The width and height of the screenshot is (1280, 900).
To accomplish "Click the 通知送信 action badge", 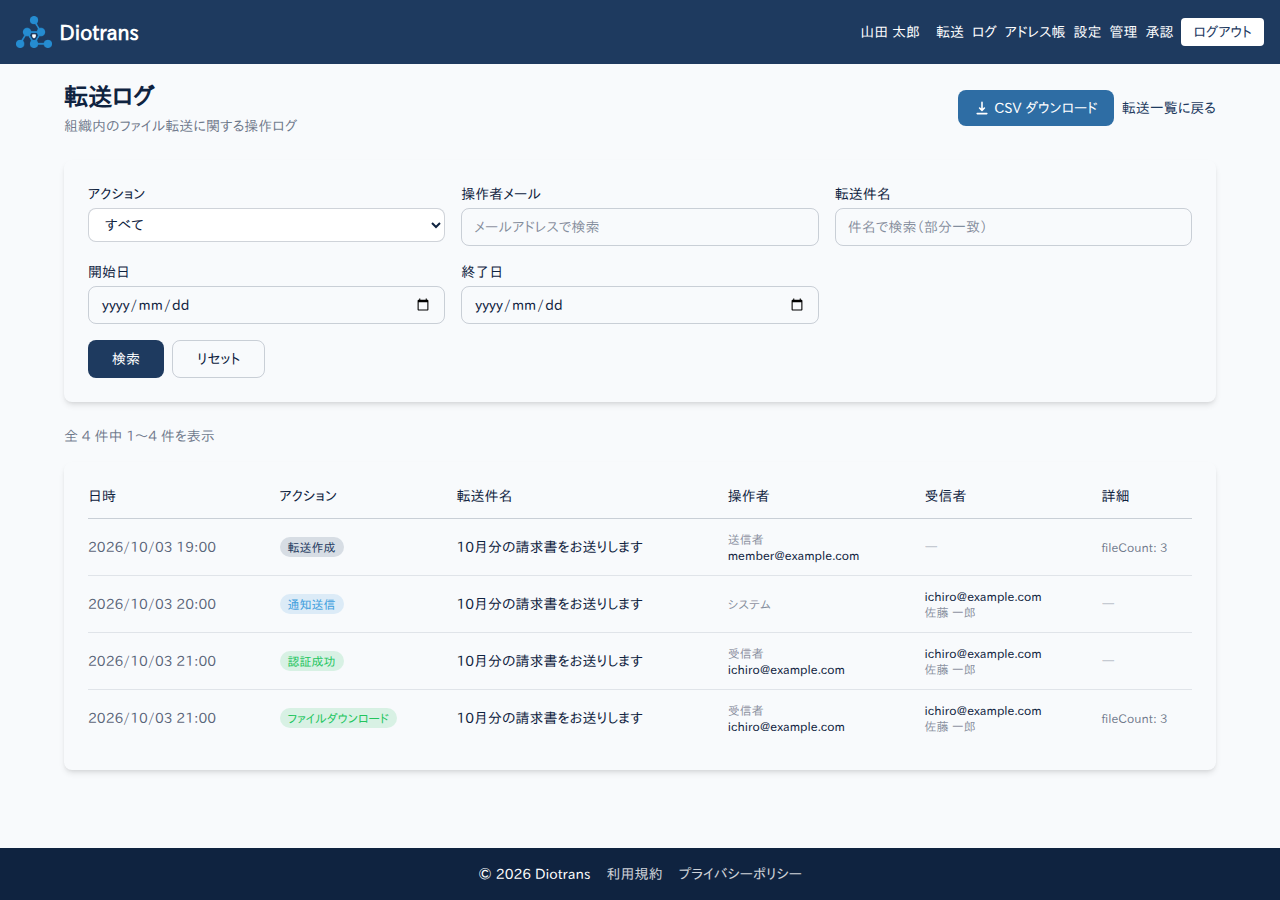I will point(311,604).
